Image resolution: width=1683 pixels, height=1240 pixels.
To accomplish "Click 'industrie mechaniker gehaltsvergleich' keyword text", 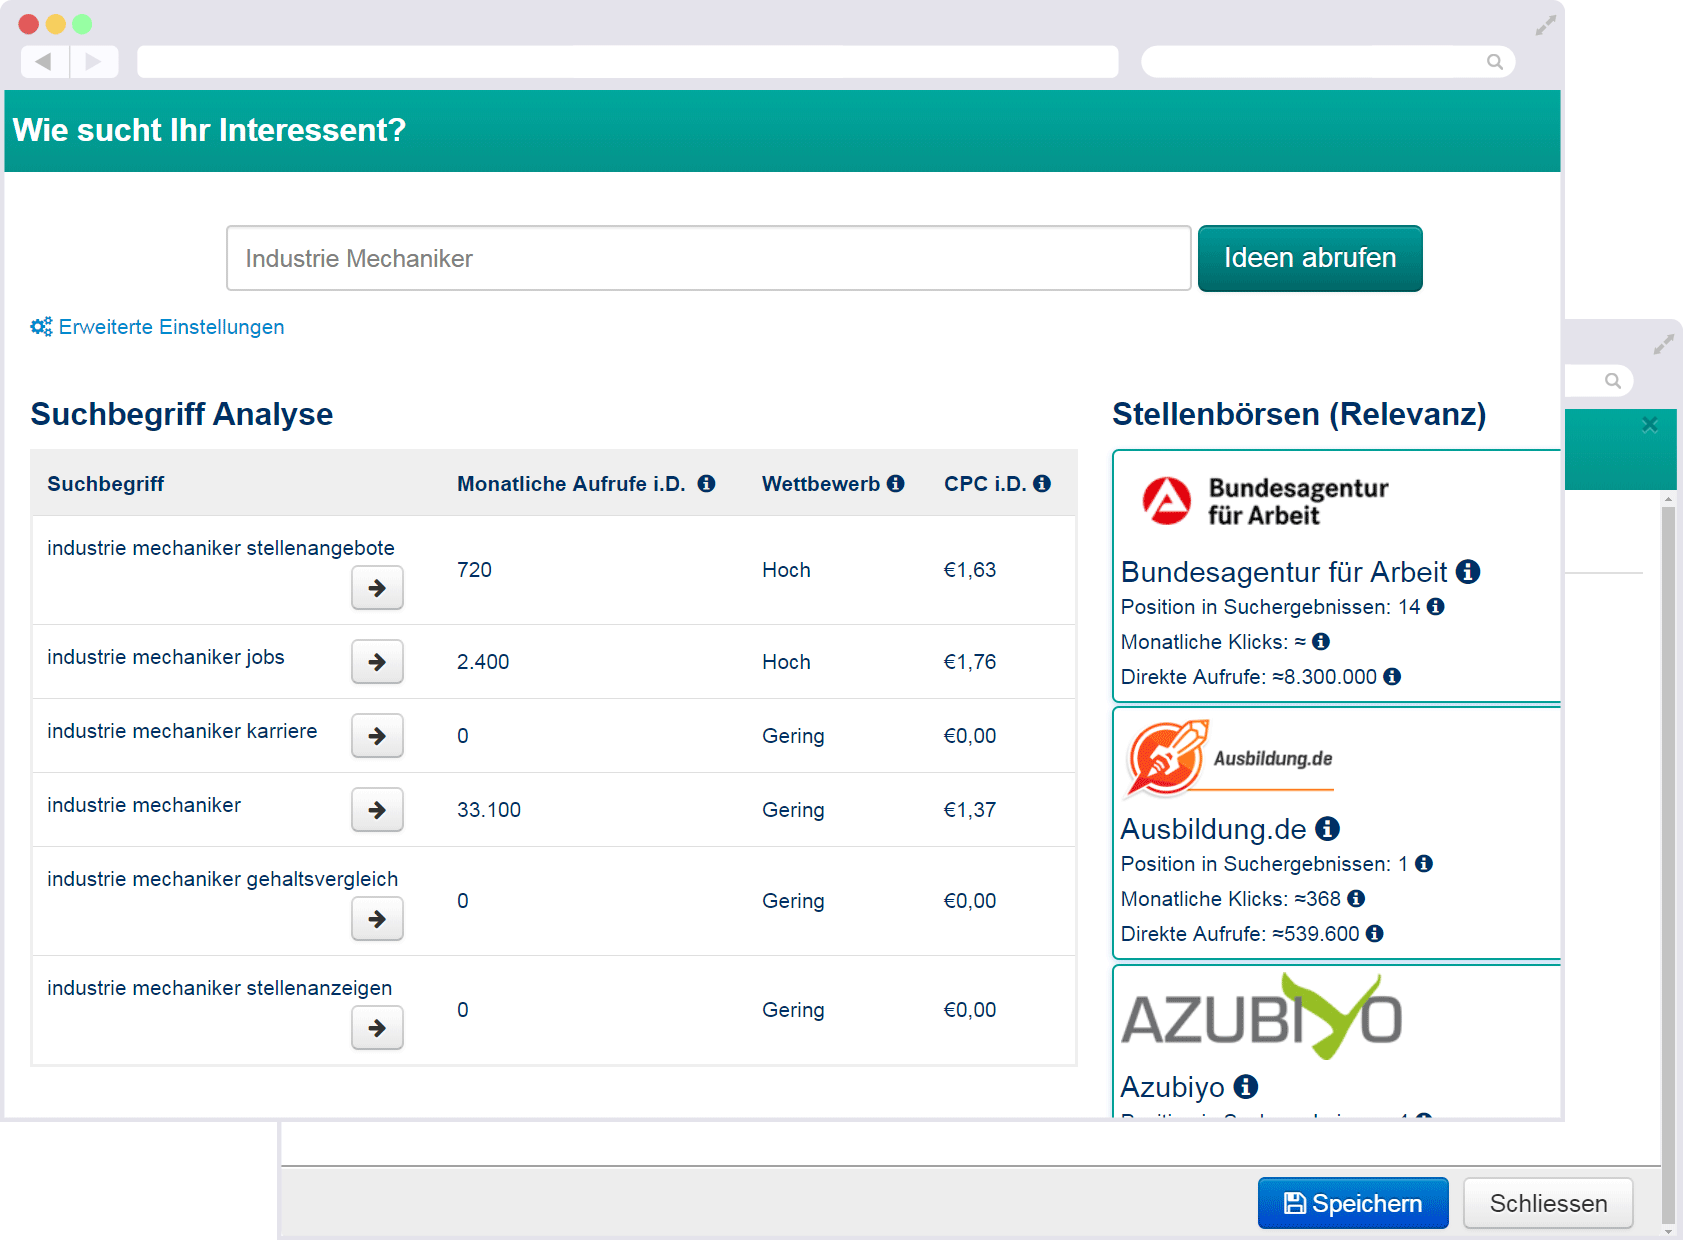I will (x=222, y=879).
